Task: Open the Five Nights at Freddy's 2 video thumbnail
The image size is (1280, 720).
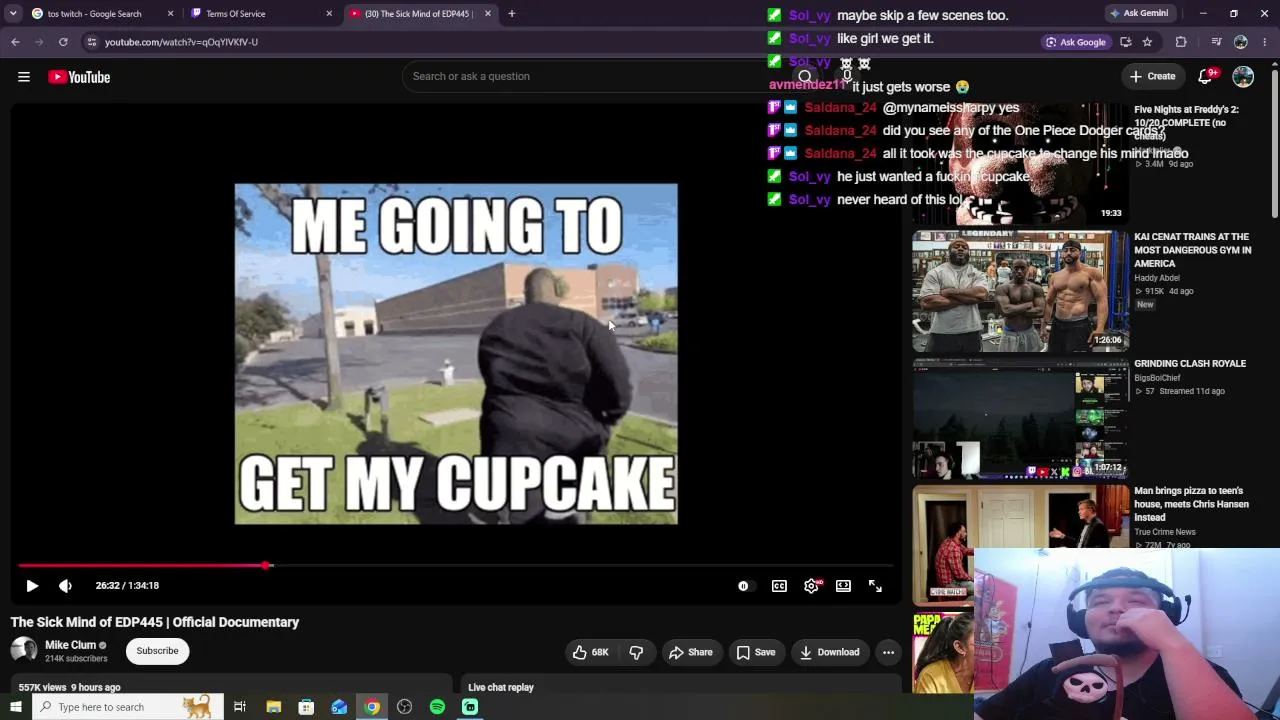Action: point(1020,162)
